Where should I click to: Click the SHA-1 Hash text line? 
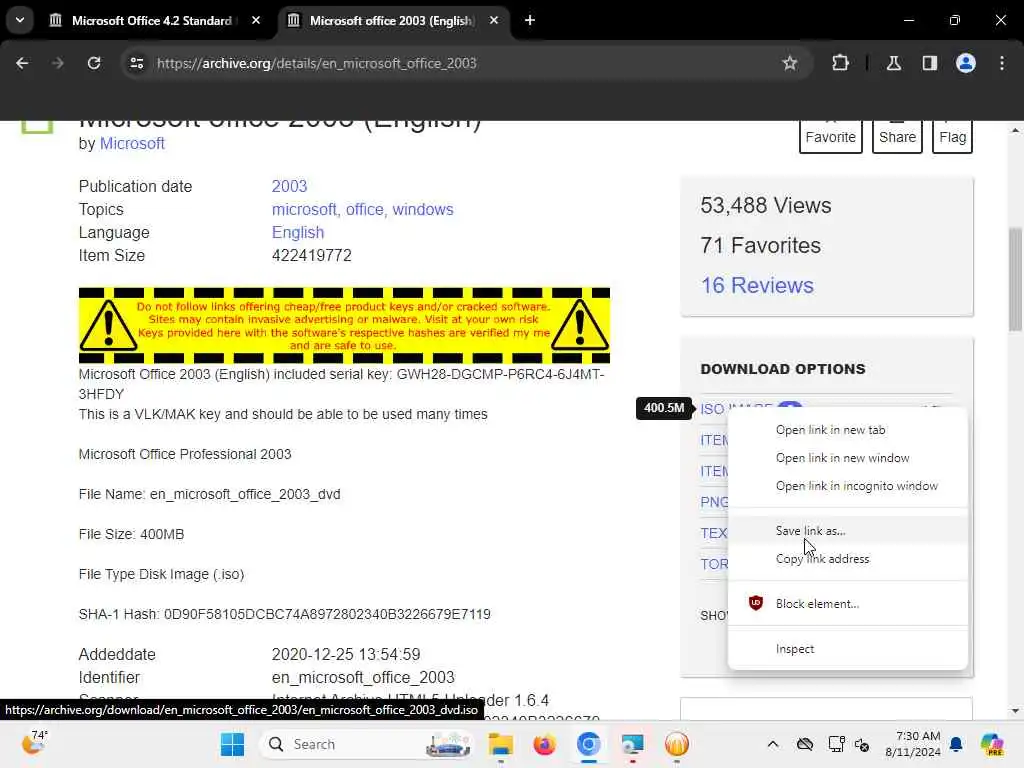(284, 615)
